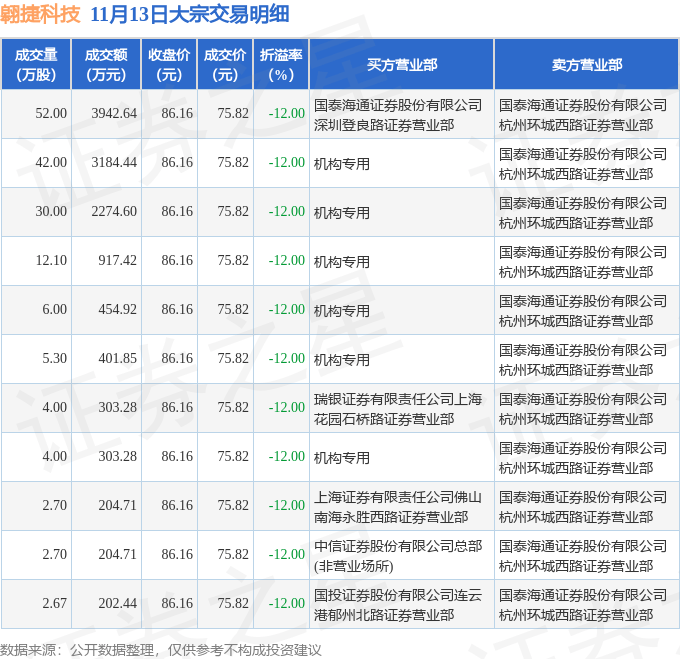Click the -12.00 rate in the 52.00 row
The image size is (680, 659).
coord(287,114)
